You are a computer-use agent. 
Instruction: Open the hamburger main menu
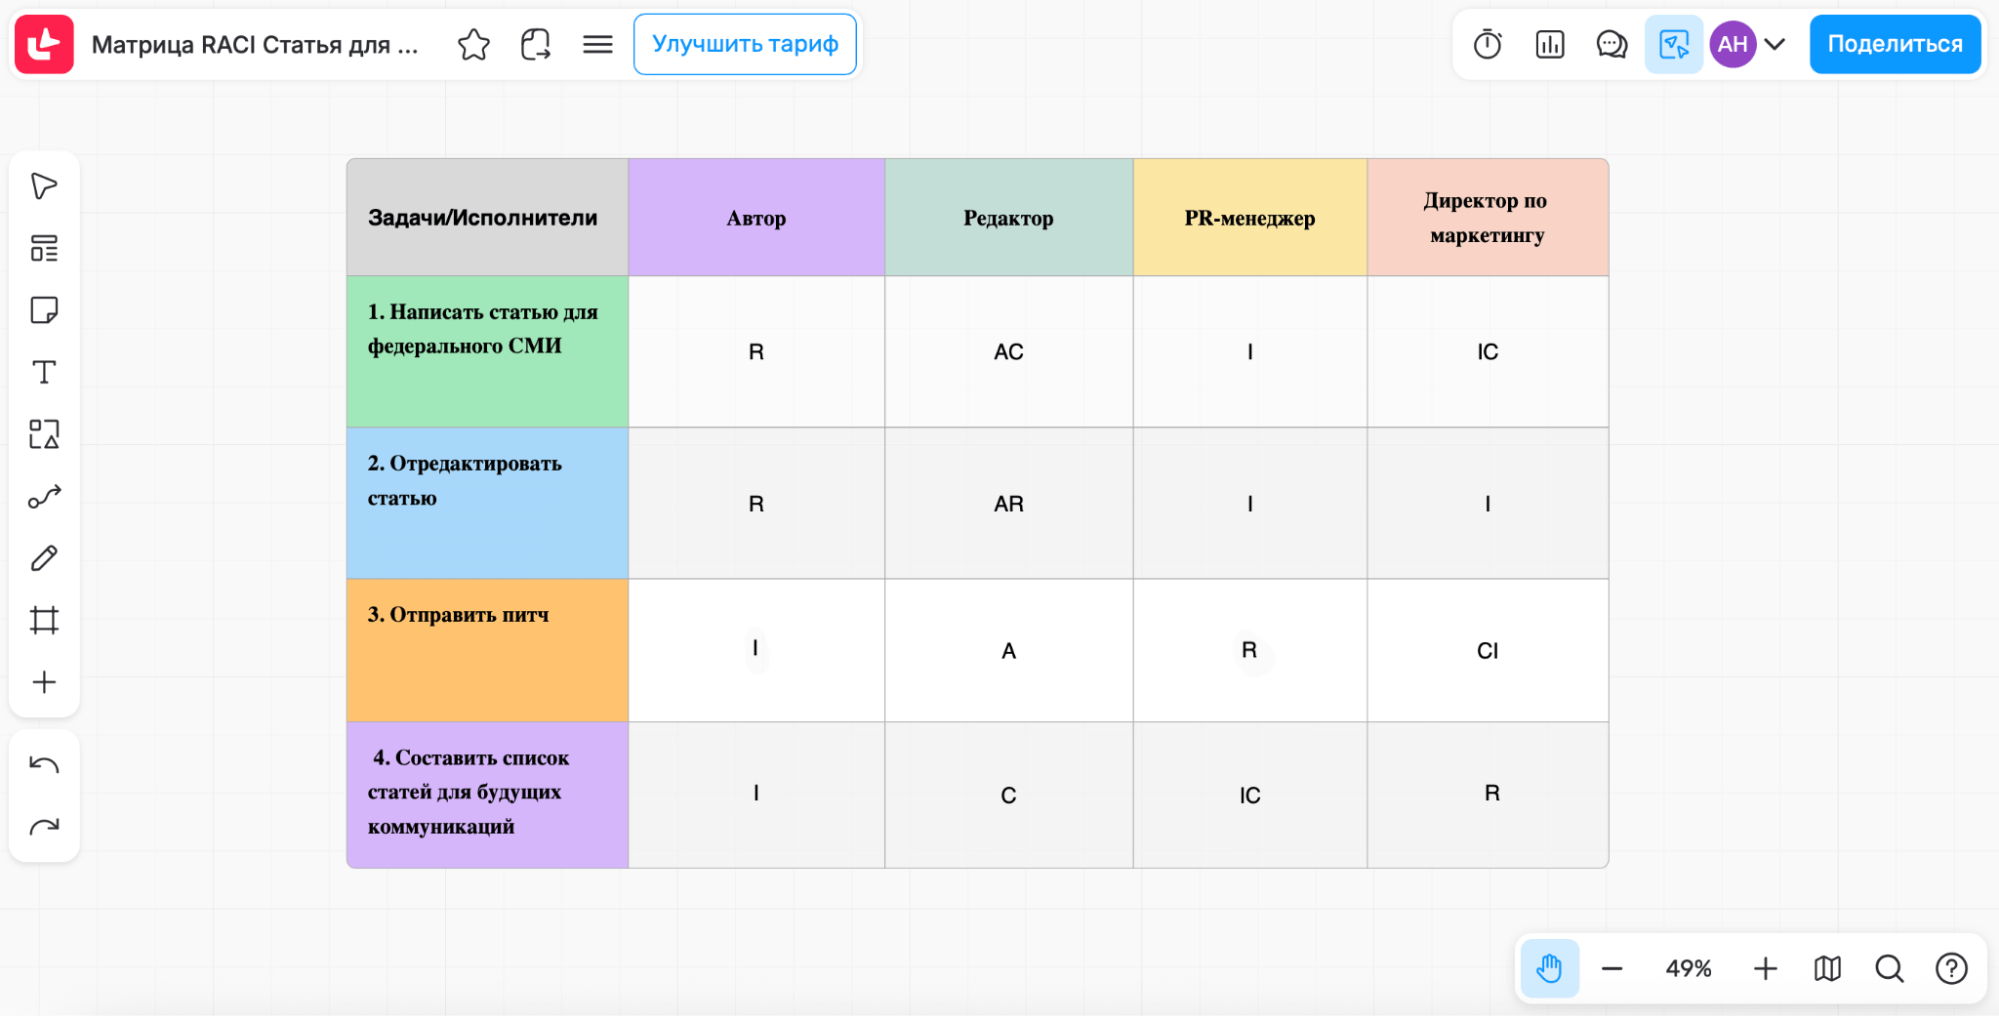click(597, 44)
